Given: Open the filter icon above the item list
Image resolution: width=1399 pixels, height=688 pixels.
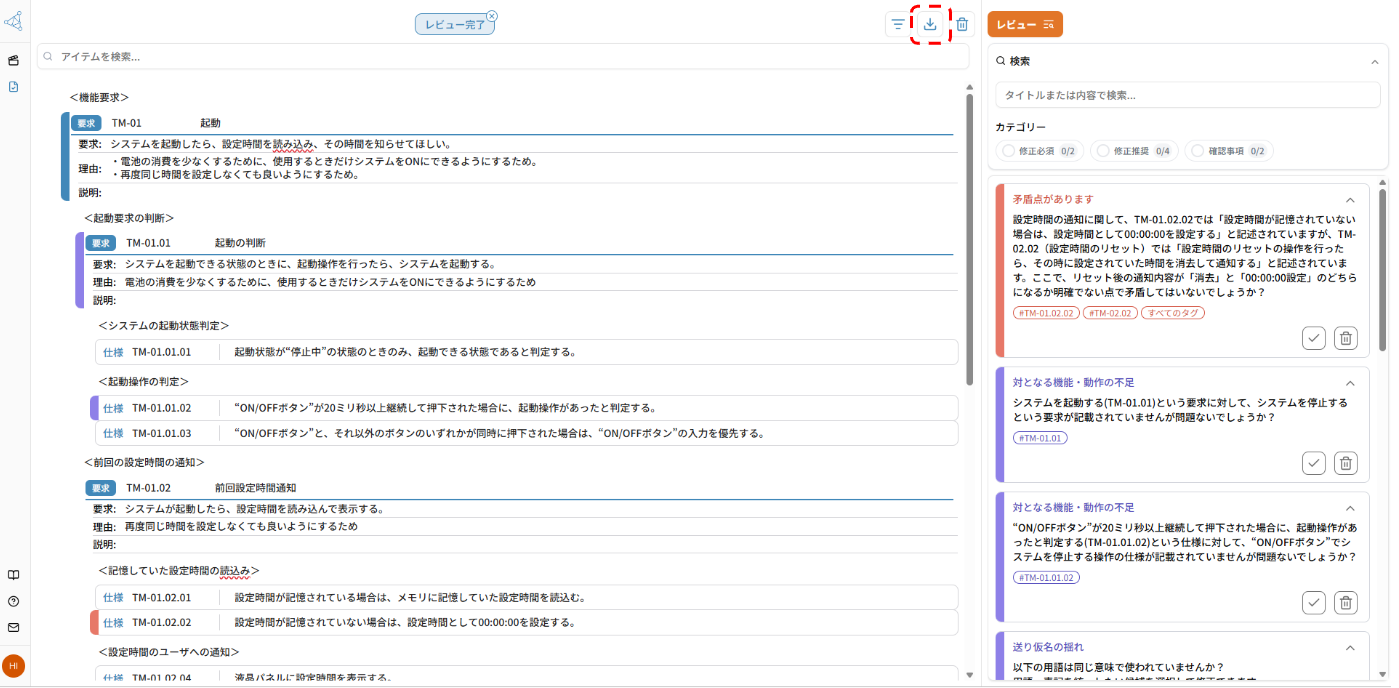Looking at the screenshot, I should [x=897, y=24].
